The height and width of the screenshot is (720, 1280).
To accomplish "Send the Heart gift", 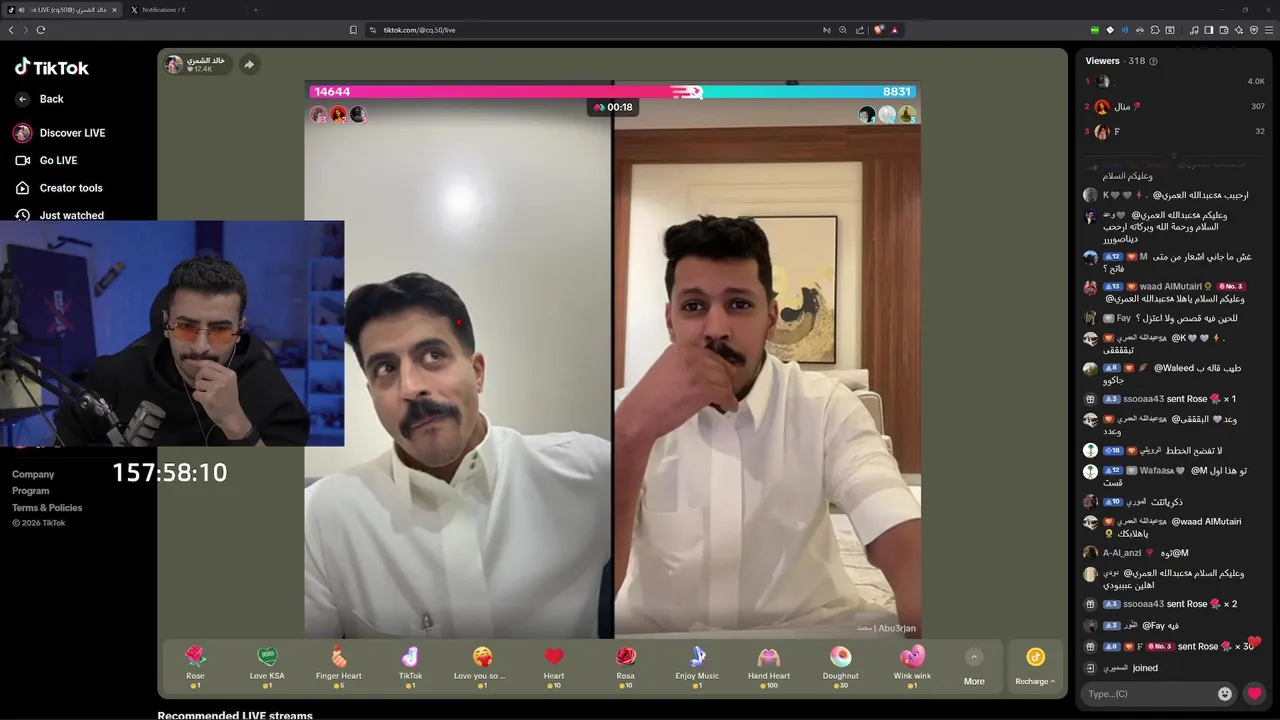I will tap(554, 667).
